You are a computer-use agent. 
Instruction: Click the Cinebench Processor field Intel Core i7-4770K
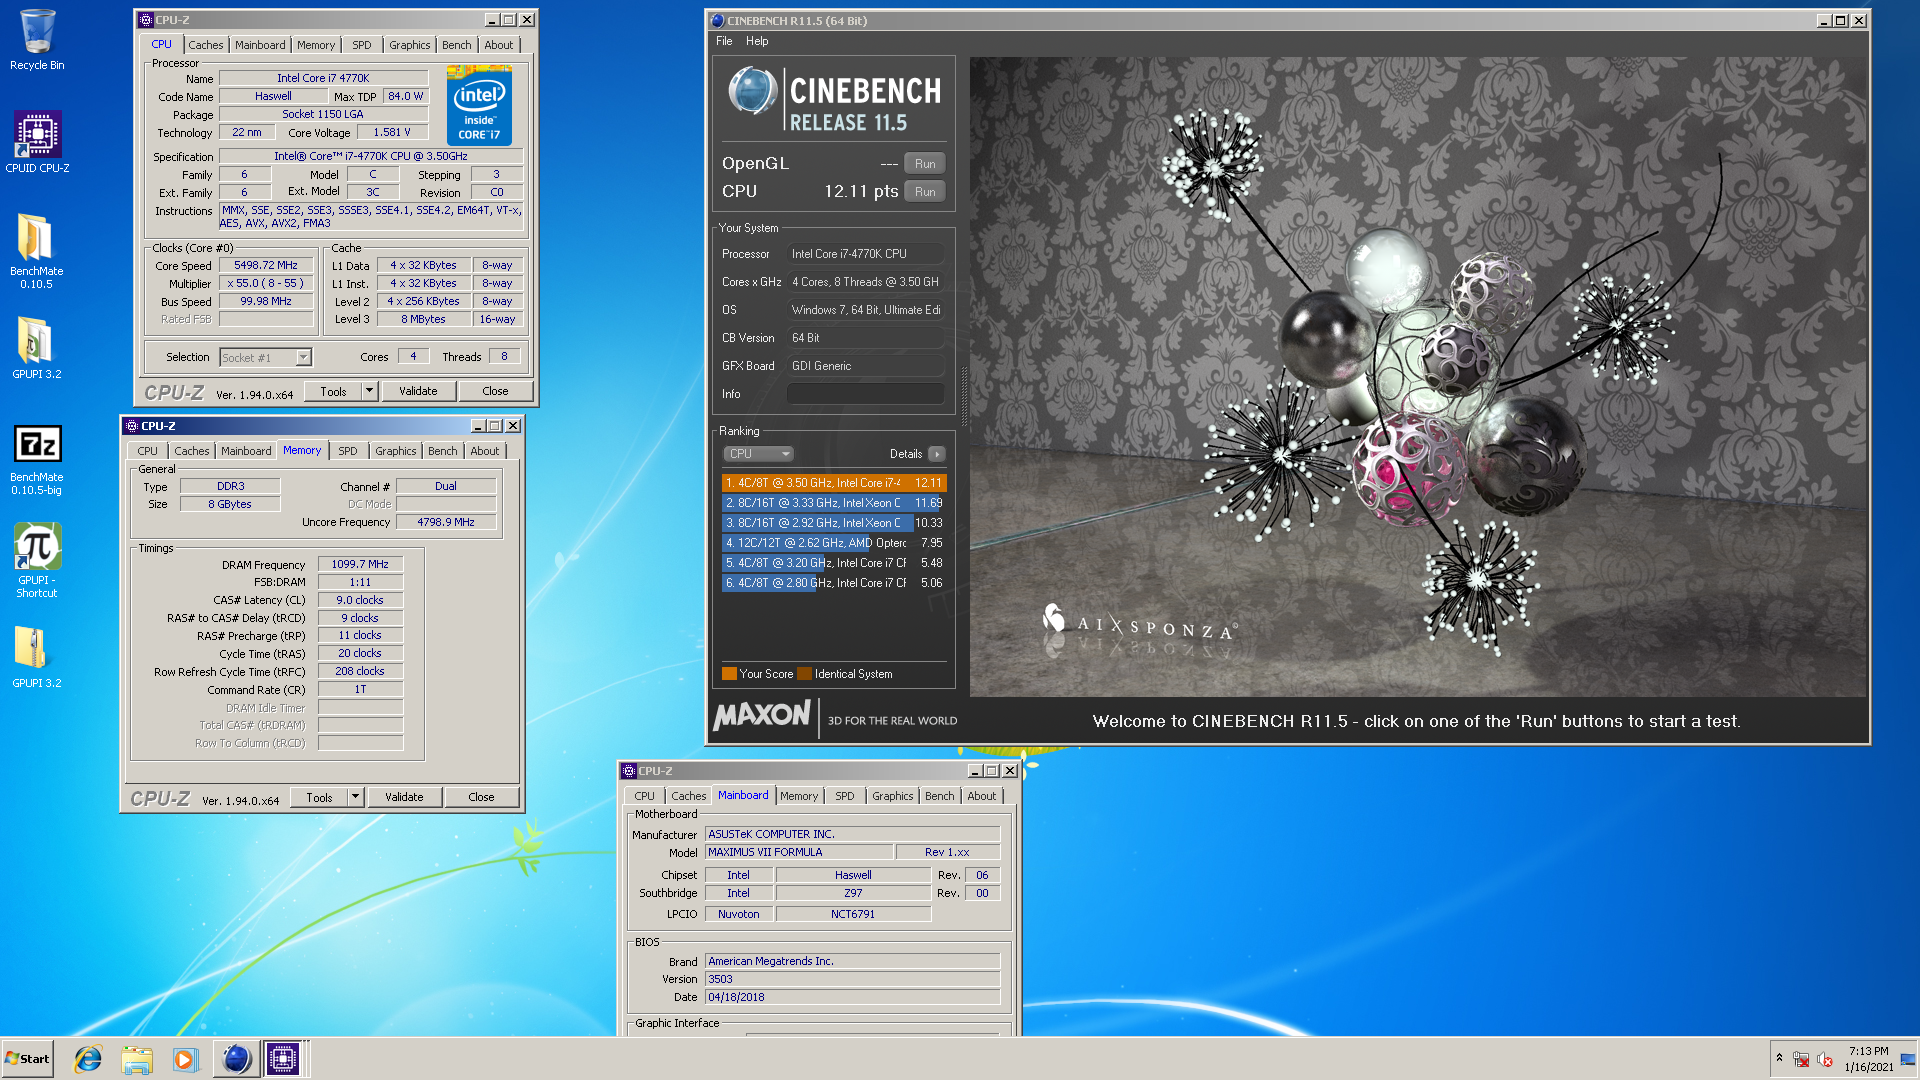tap(865, 254)
